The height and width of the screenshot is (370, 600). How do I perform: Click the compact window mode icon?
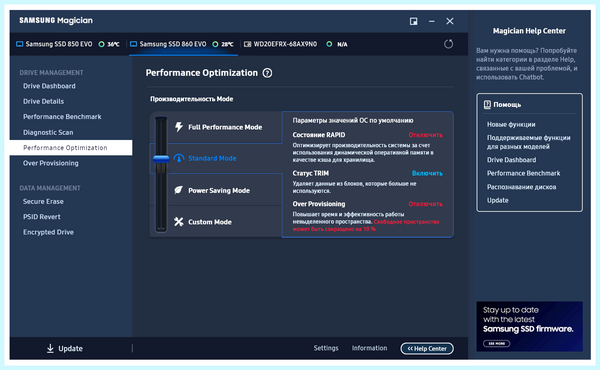coord(414,21)
